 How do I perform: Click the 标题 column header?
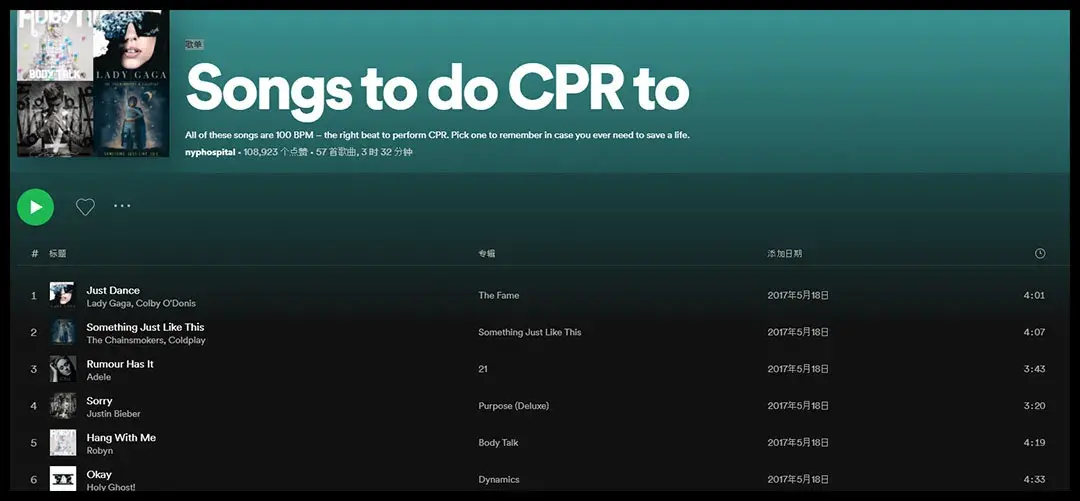[58, 254]
